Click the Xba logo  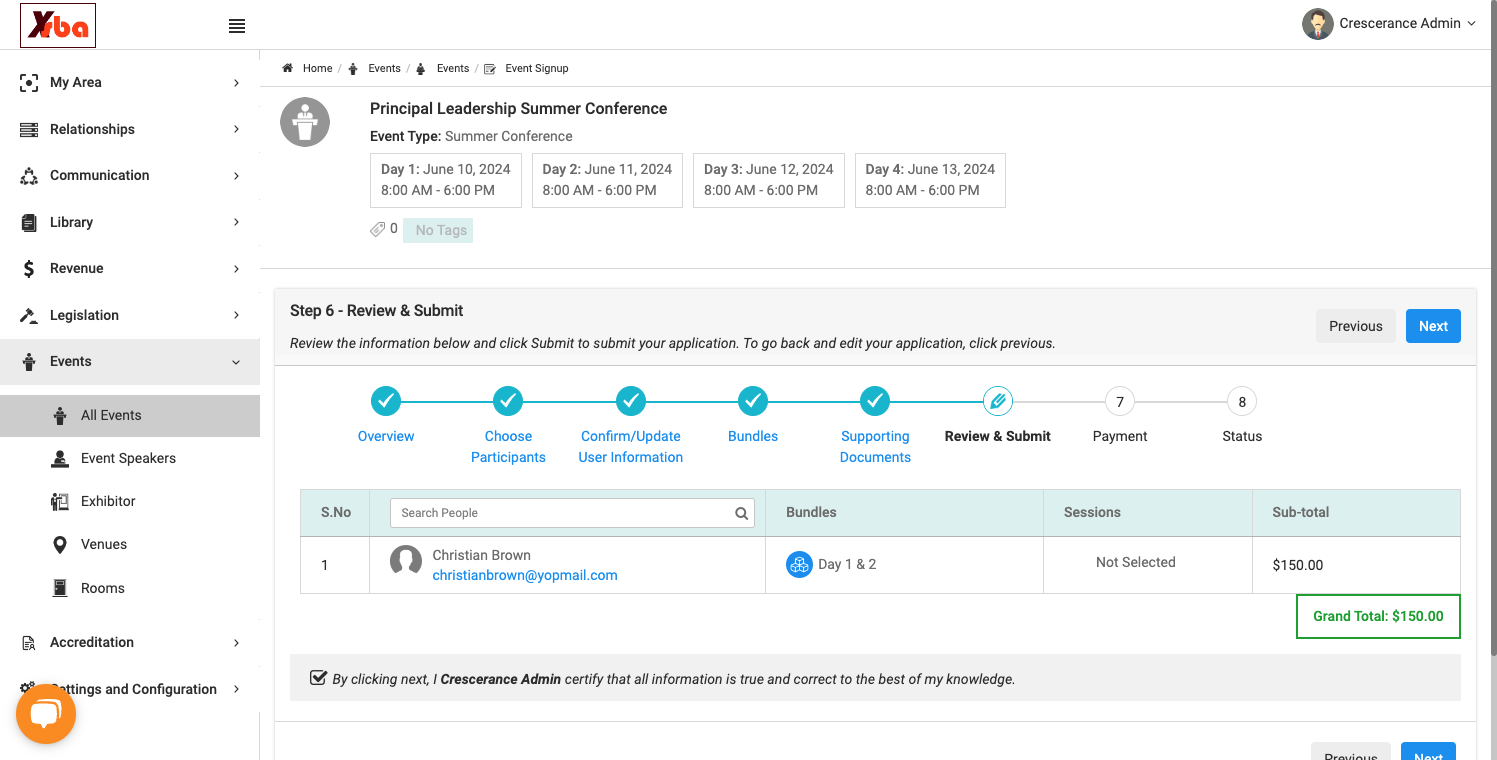(58, 26)
